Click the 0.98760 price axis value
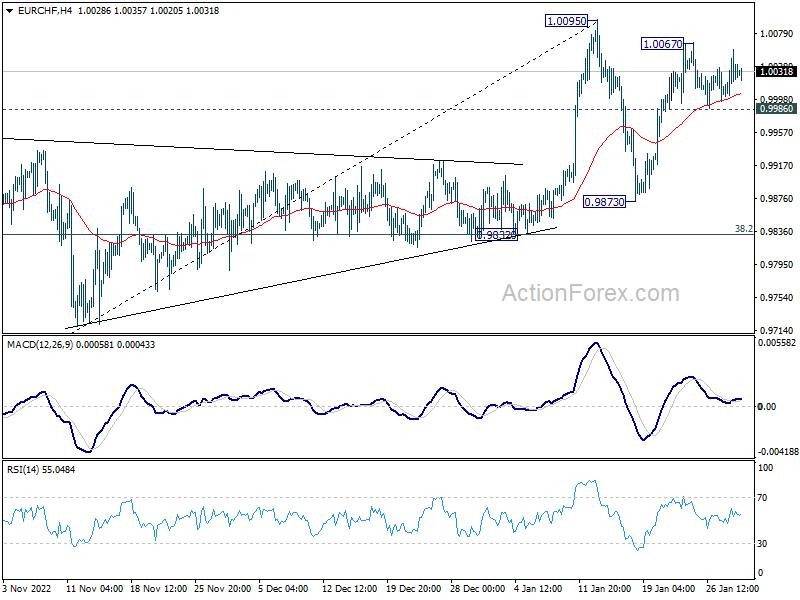 point(777,198)
